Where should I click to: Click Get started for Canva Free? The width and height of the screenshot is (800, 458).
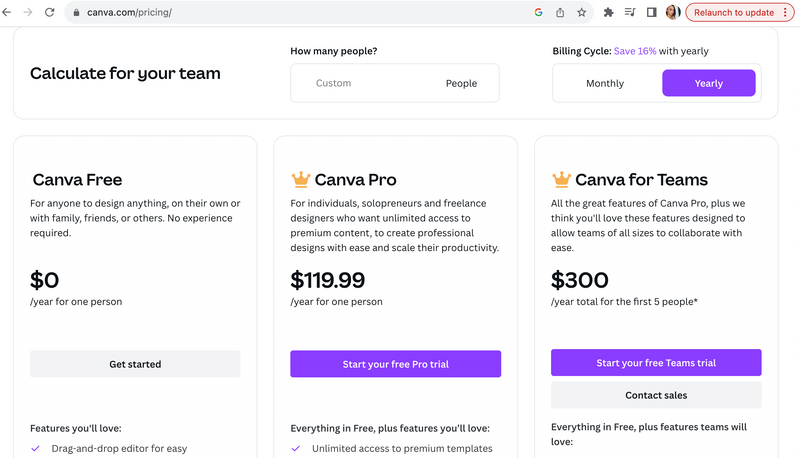pyautogui.click(x=135, y=364)
